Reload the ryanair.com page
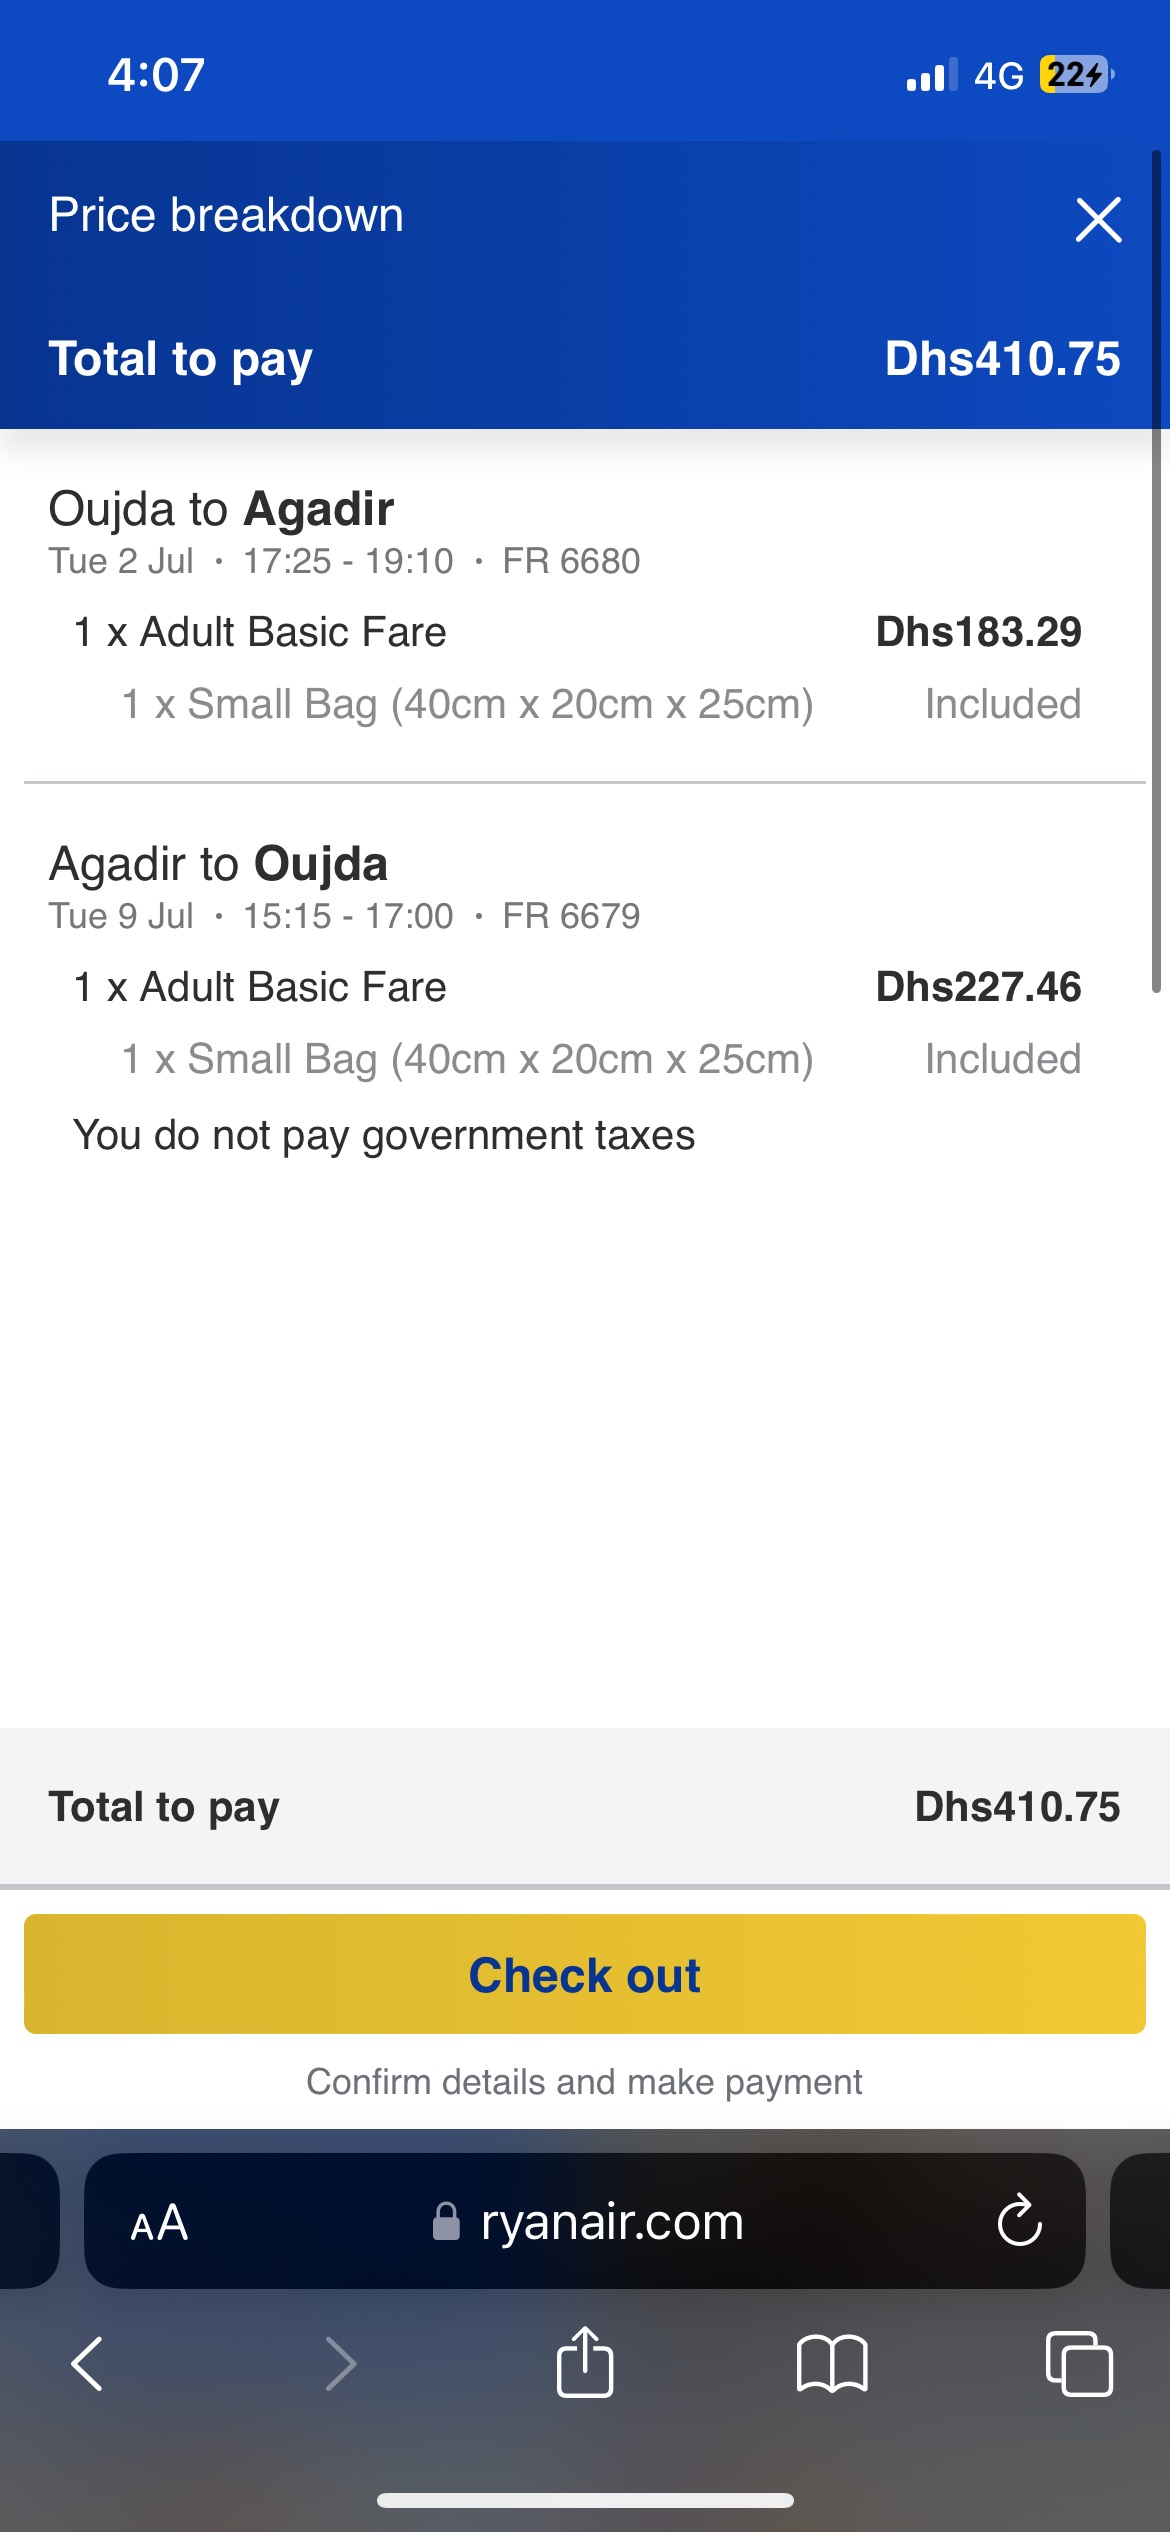Image resolution: width=1170 pixels, height=2532 pixels. (1019, 2221)
